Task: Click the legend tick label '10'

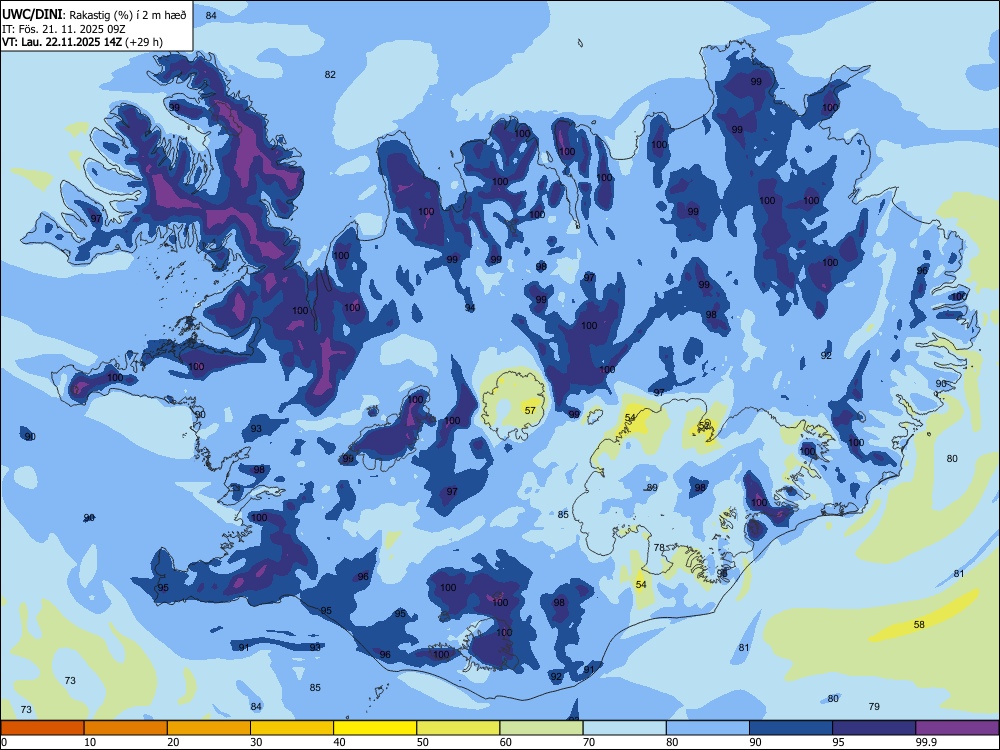Action: coord(90,742)
